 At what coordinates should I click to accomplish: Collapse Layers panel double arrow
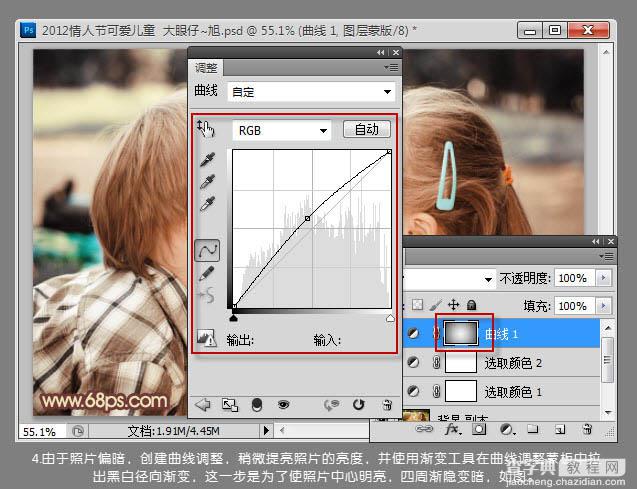pos(596,242)
